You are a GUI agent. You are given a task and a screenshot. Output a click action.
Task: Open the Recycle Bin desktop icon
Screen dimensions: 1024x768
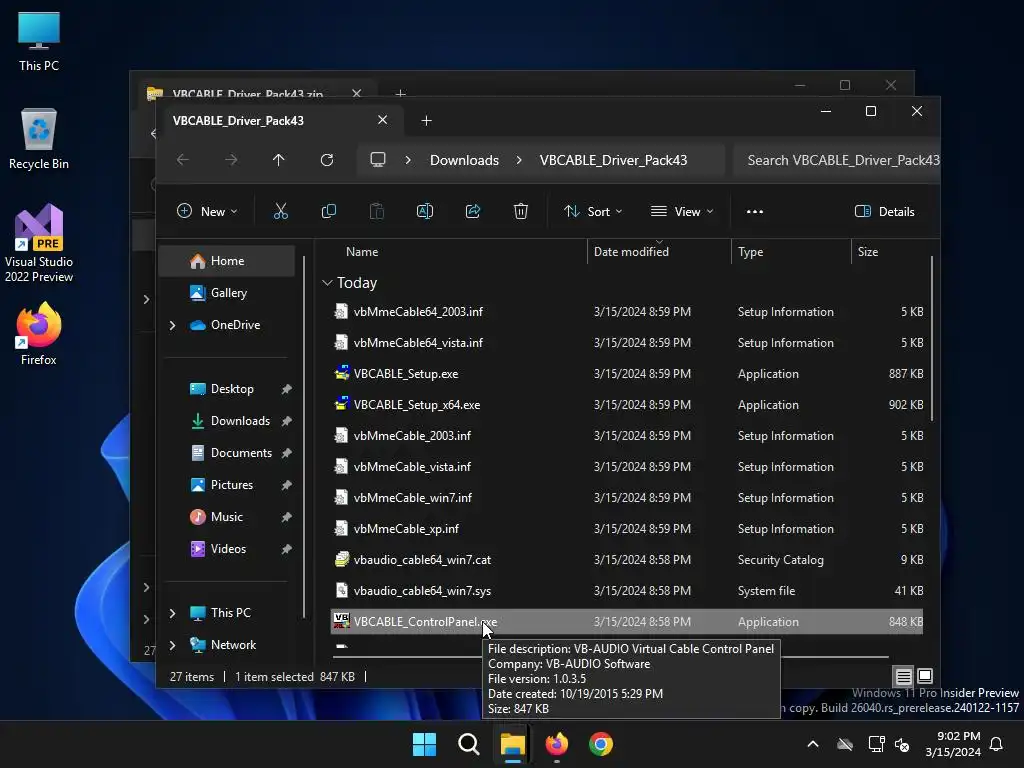tap(39, 138)
